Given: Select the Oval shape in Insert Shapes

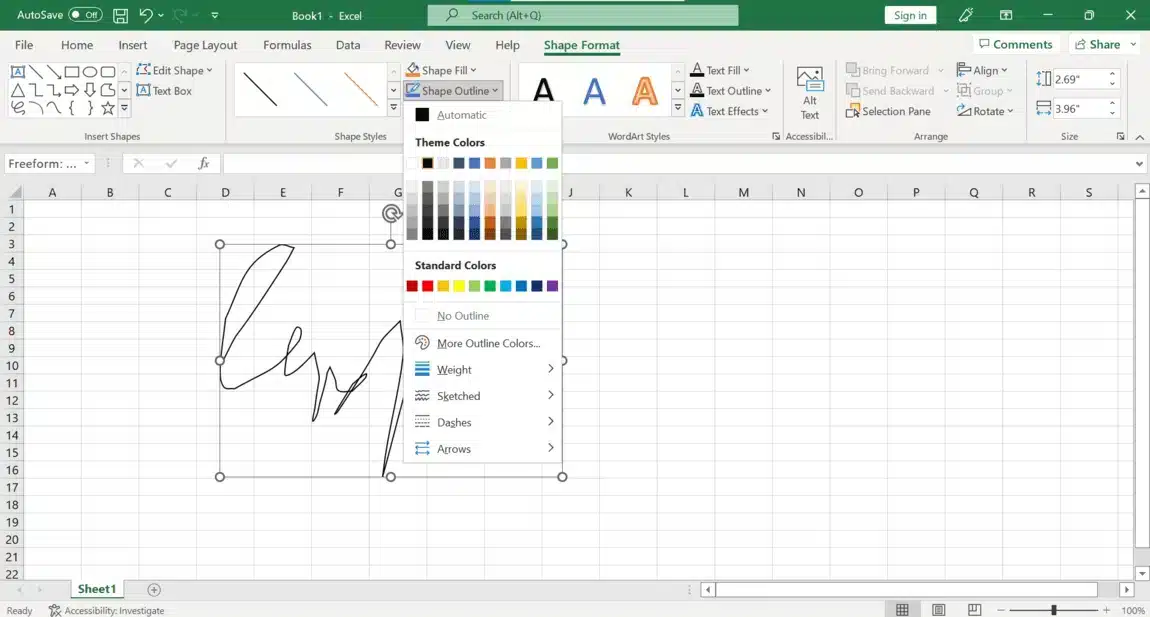Looking at the screenshot, I should [x=88, y=71].
